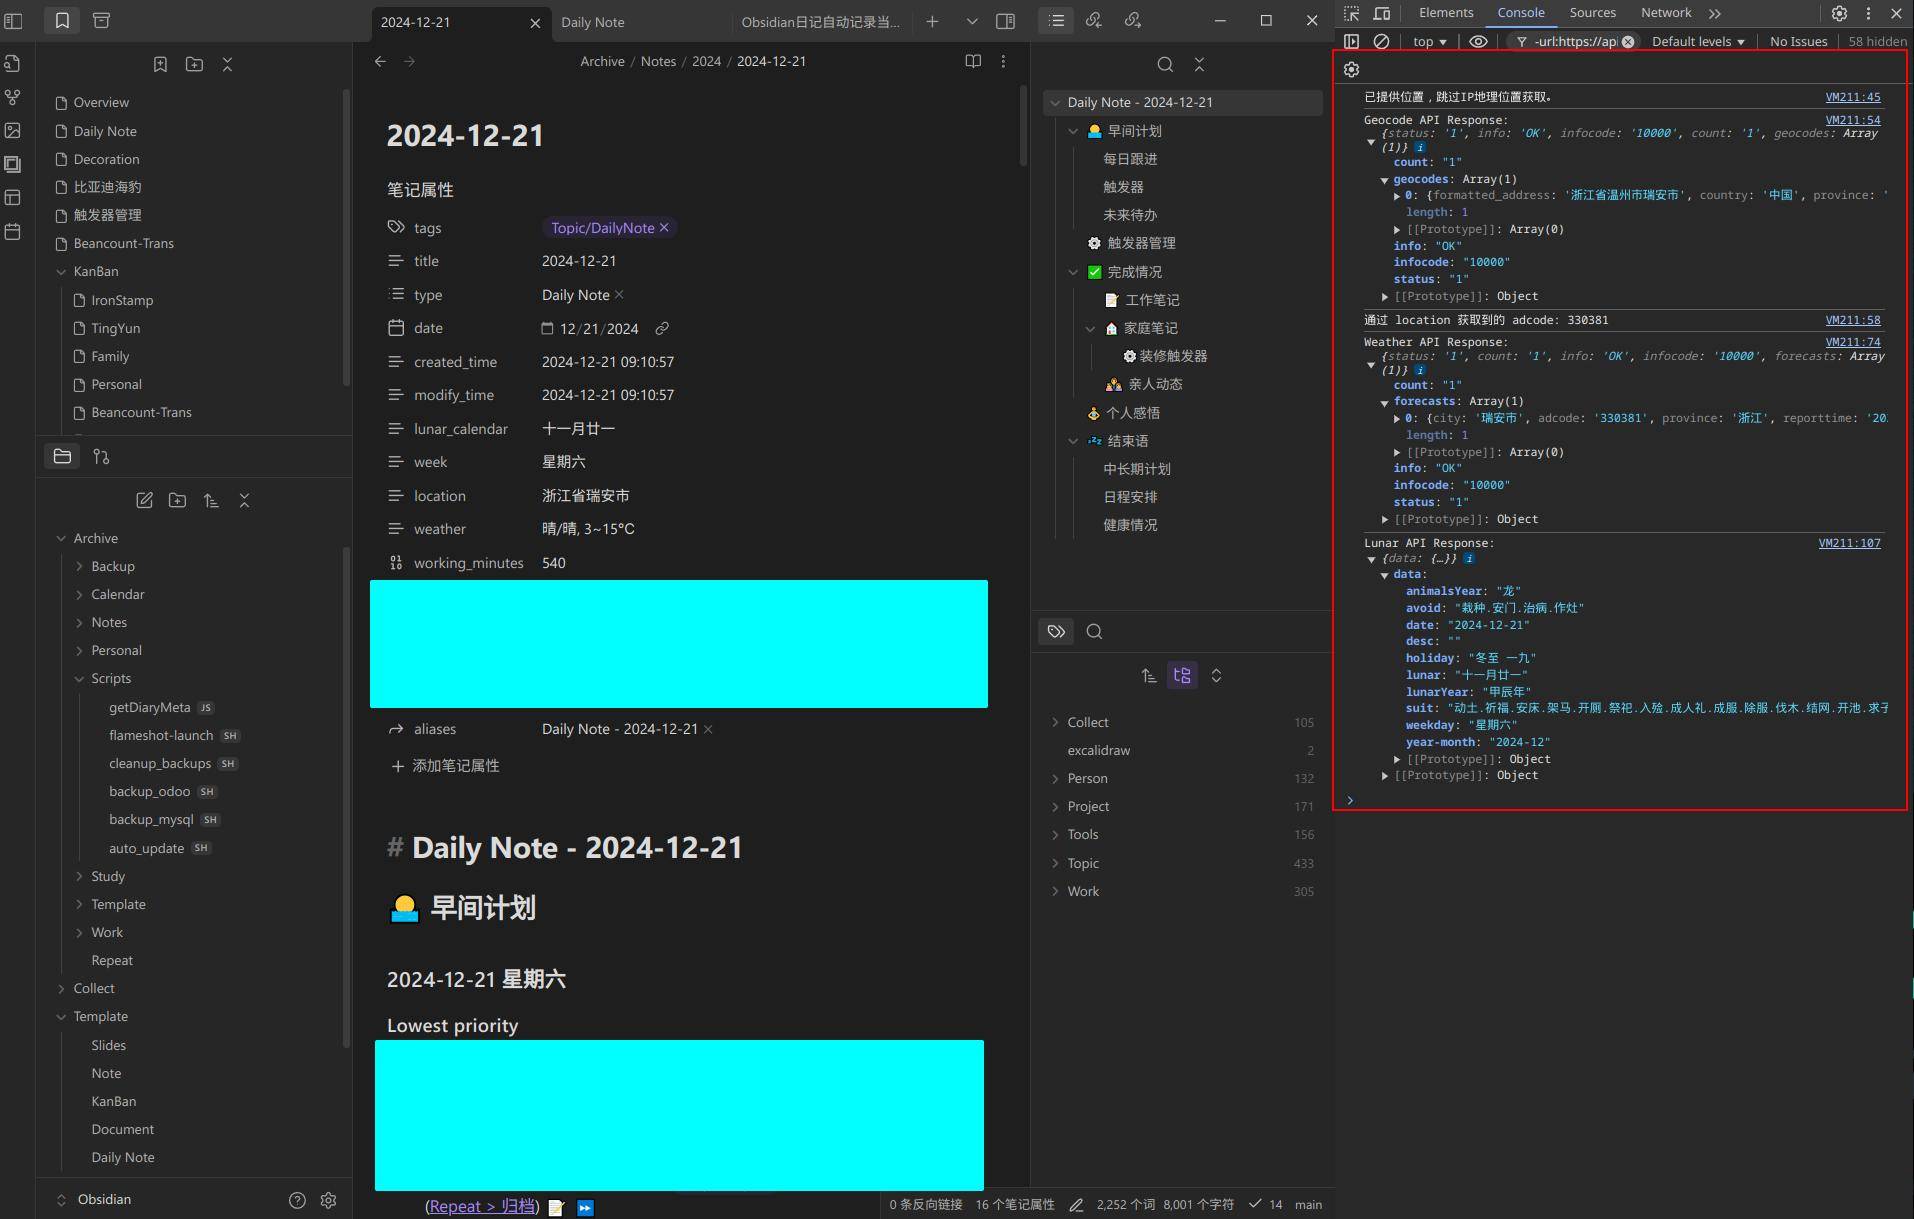The width and height of the screenshot is (1914, 1219).
Task: Clear the DevTools console
Action: pos(1381,41)
